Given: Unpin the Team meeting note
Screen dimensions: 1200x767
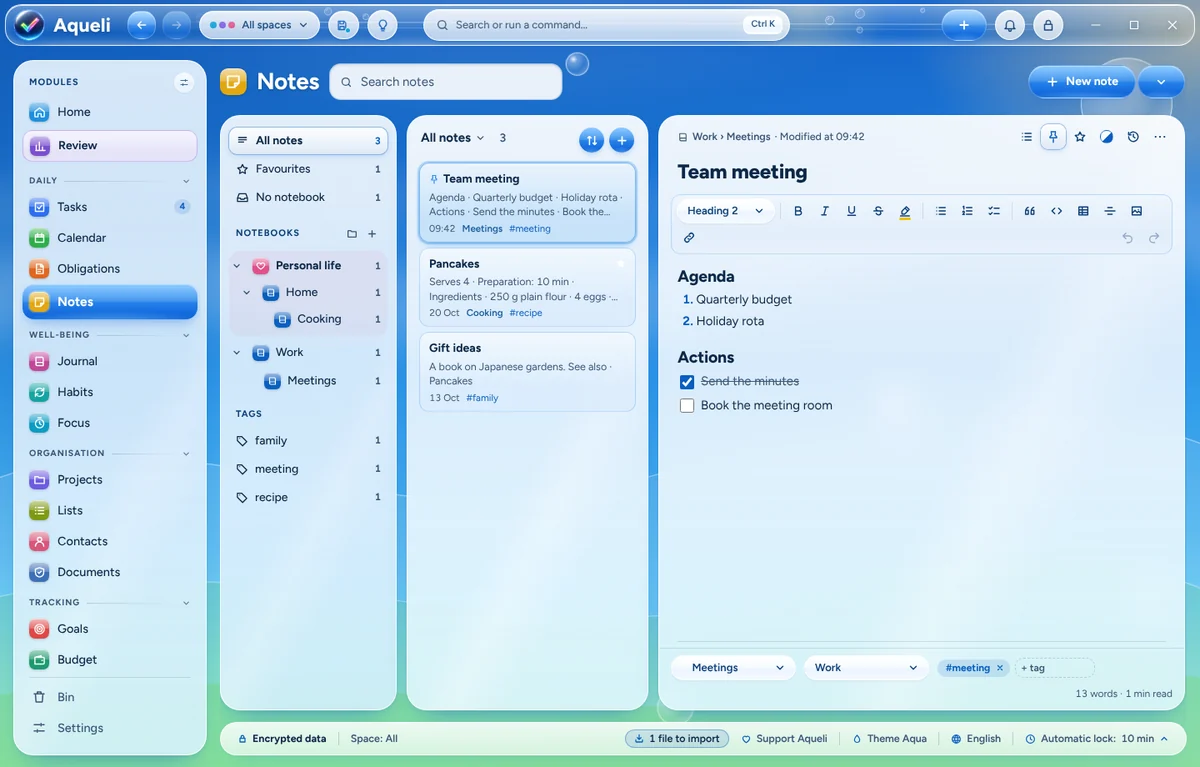Looking at the screenshot, I should pos(1053,137).
